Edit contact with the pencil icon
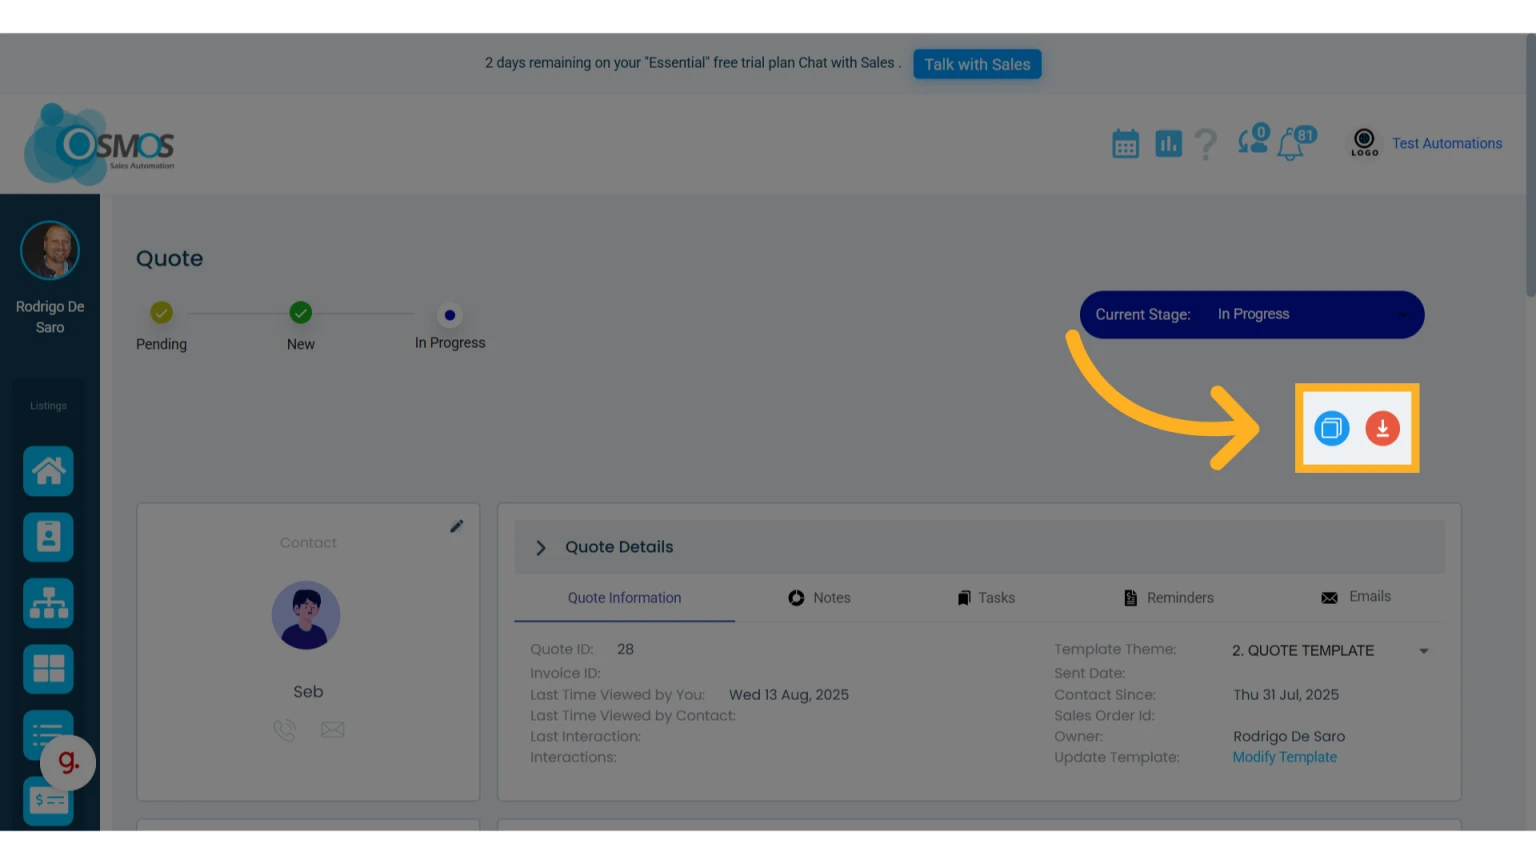The image size is (1536, 864). pos(456,526)
